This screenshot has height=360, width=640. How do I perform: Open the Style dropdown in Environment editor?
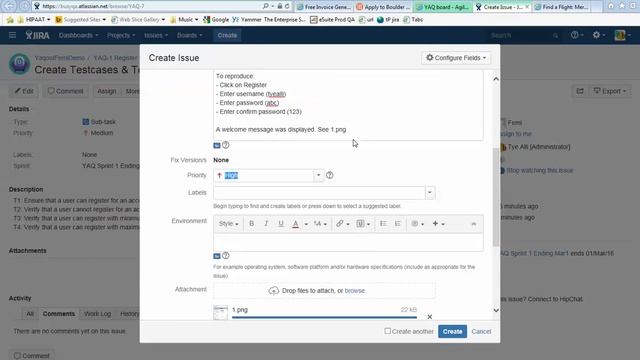click(229, 224)
